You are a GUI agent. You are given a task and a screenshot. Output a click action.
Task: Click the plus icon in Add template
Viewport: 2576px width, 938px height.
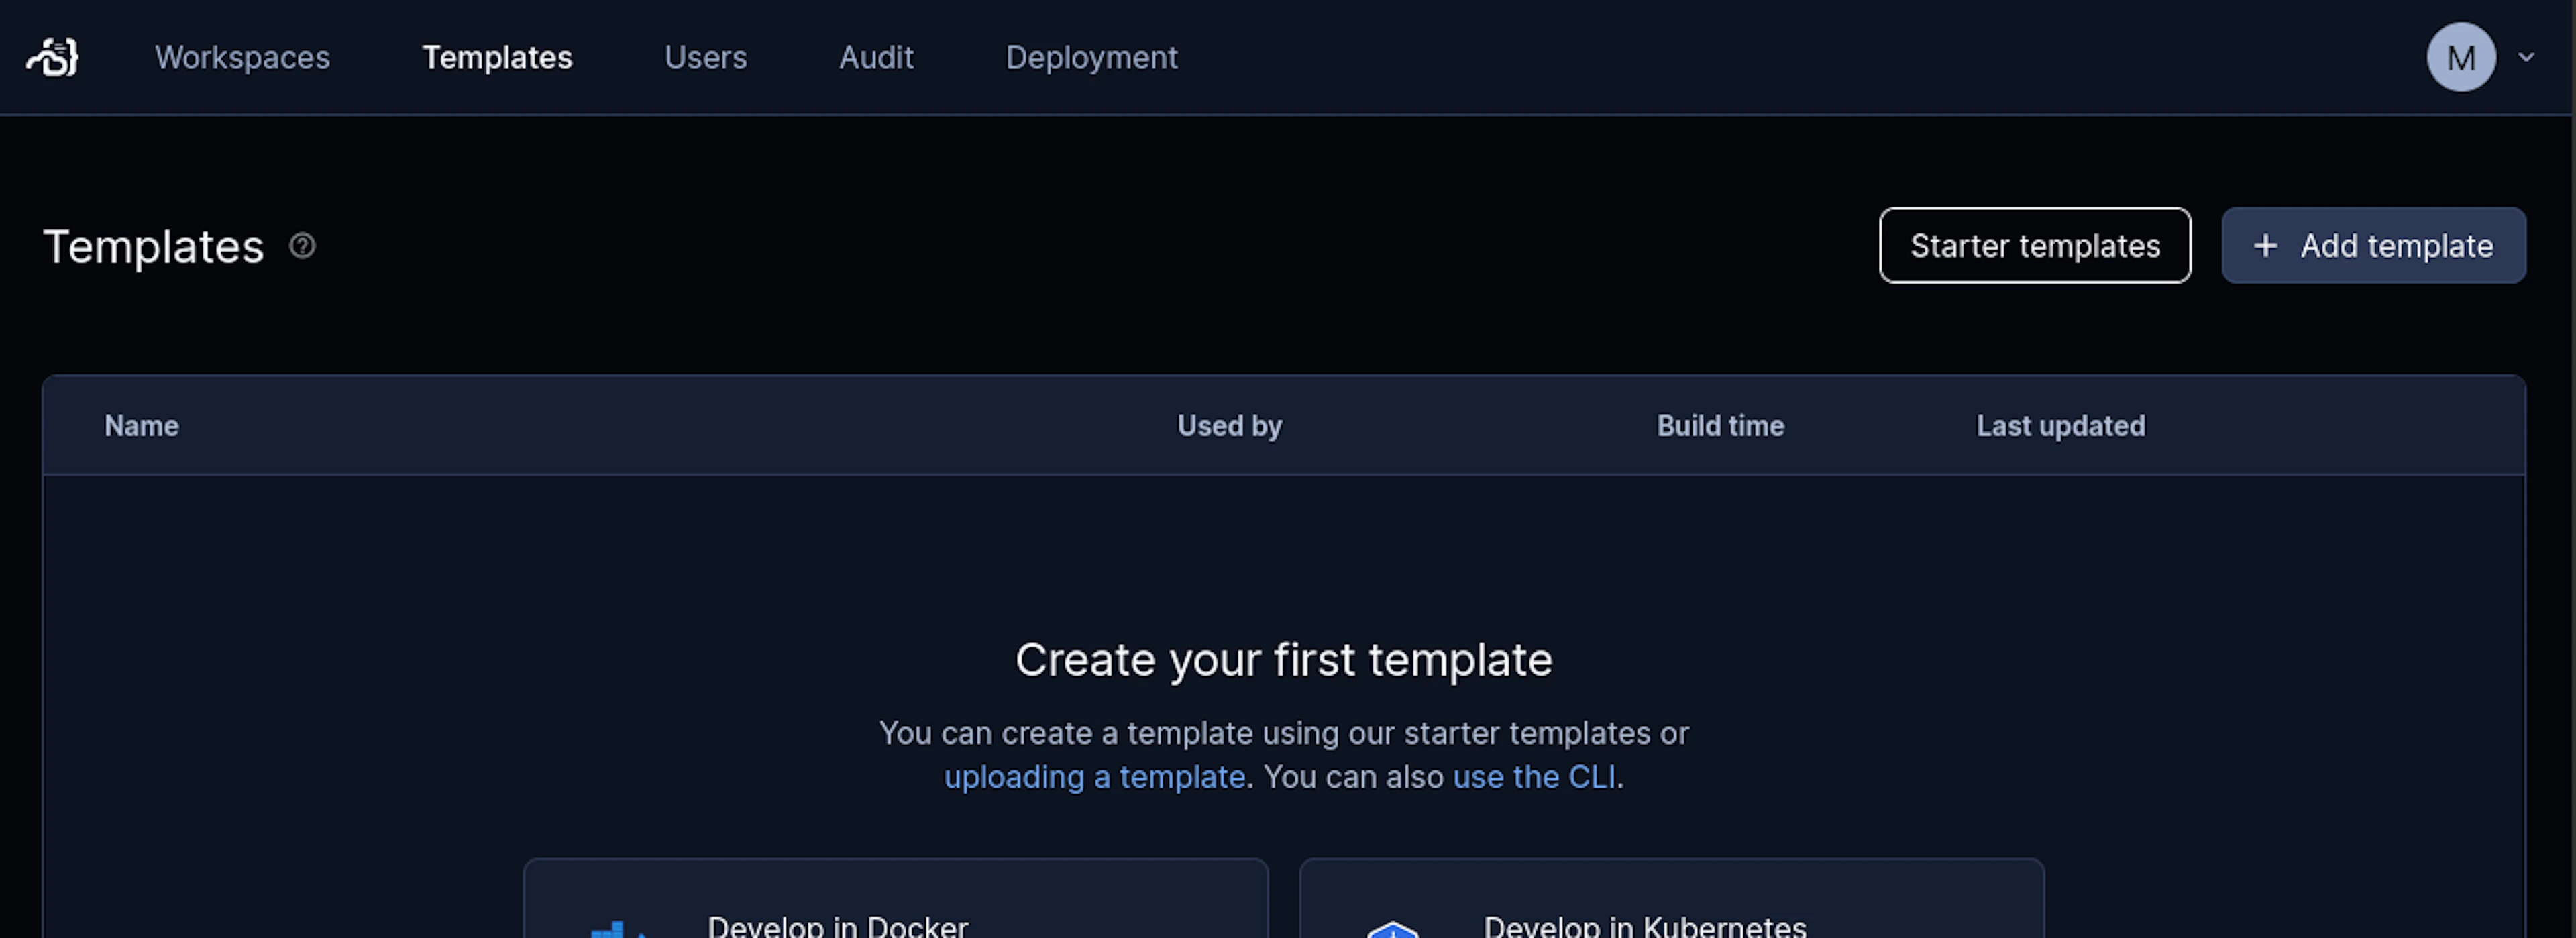[2265, 246]
